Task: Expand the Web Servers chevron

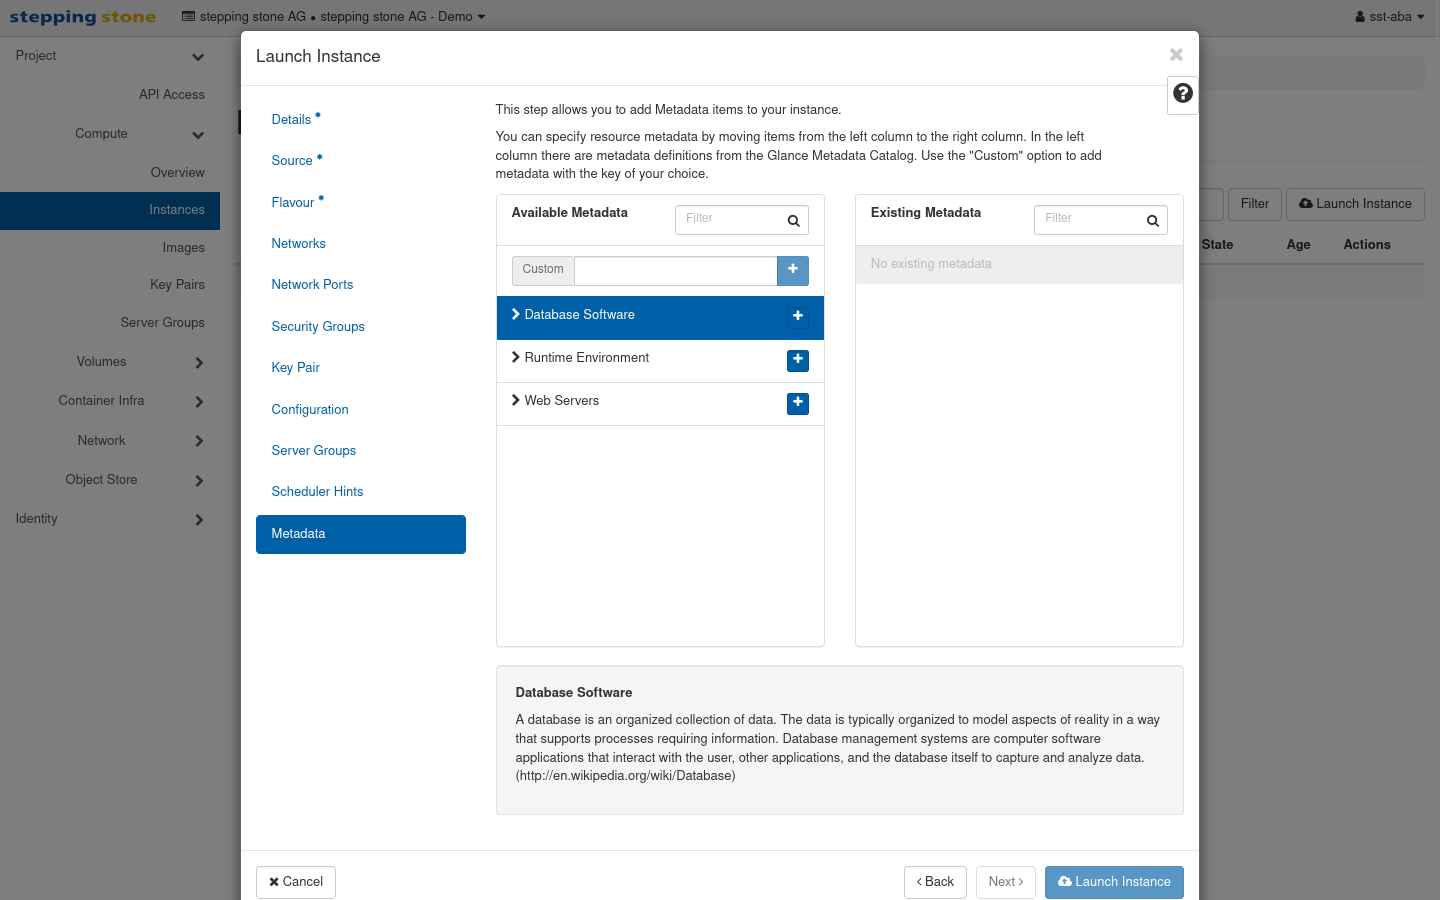Action: pos(516,400)
